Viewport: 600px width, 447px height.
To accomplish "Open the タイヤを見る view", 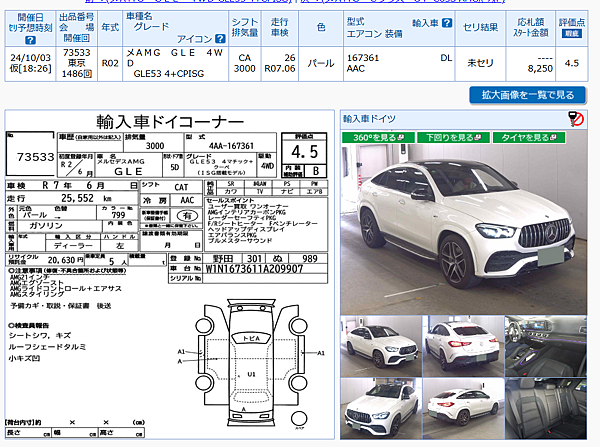I will click(529, 137).
